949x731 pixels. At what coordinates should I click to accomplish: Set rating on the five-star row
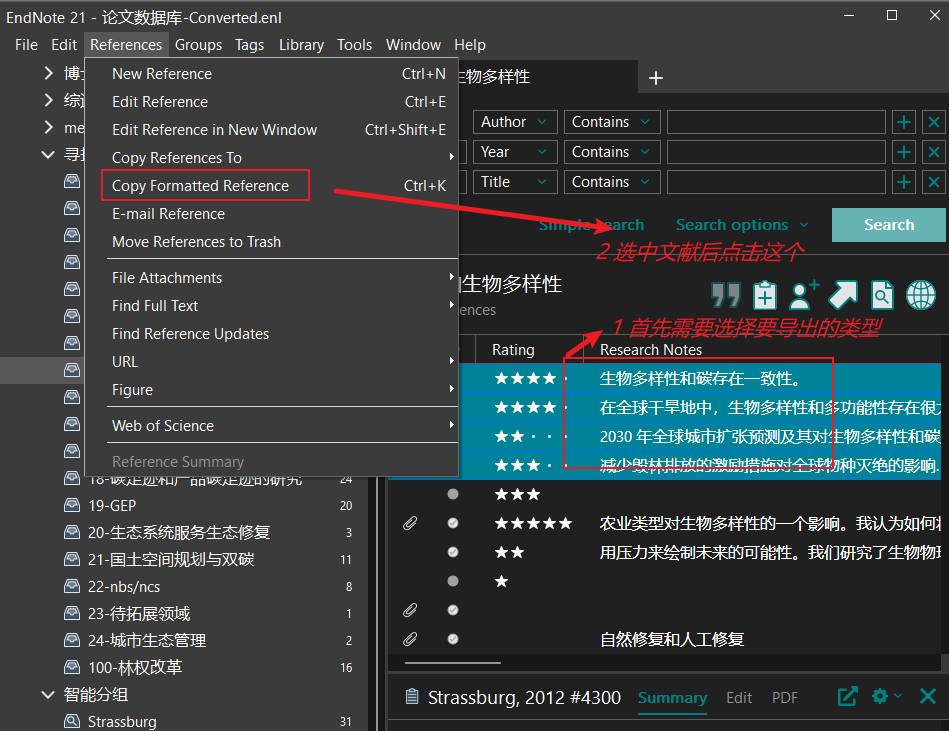[533, 523]
